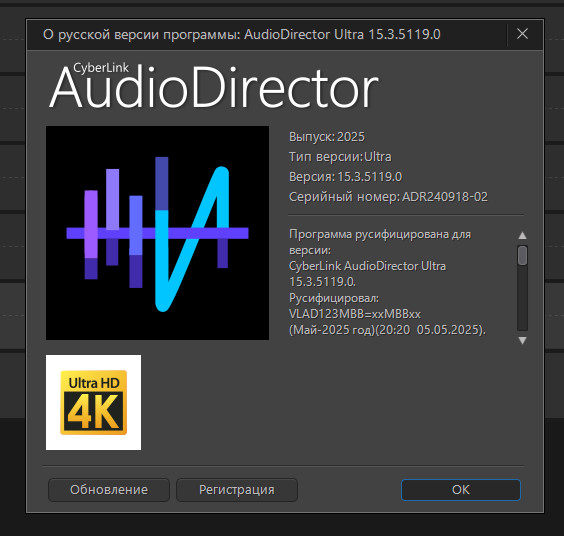Click the scrollbar thumb in description box
The width and height of the screenshot is (564, 536).
[x=522, y=255]
